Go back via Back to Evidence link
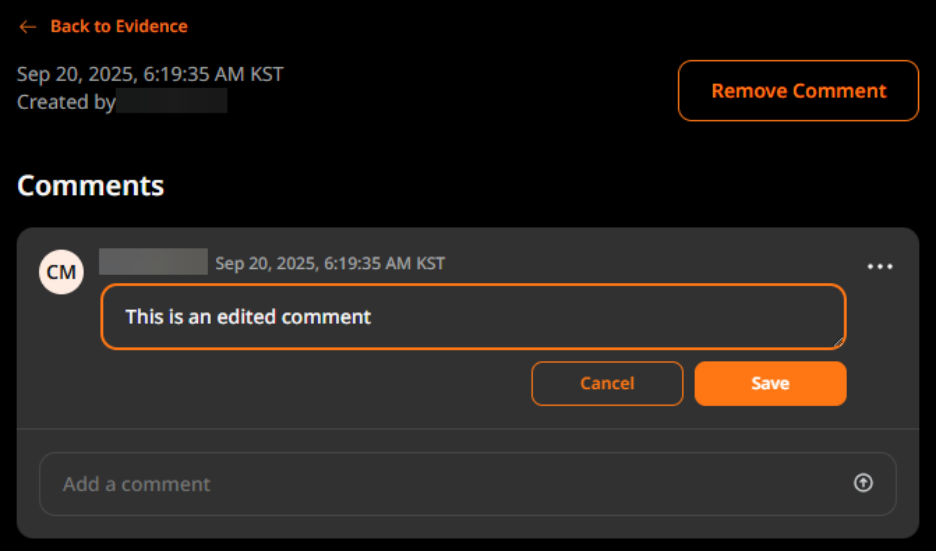This screenshot has height=552, width=936. click(x=118, y=27)
